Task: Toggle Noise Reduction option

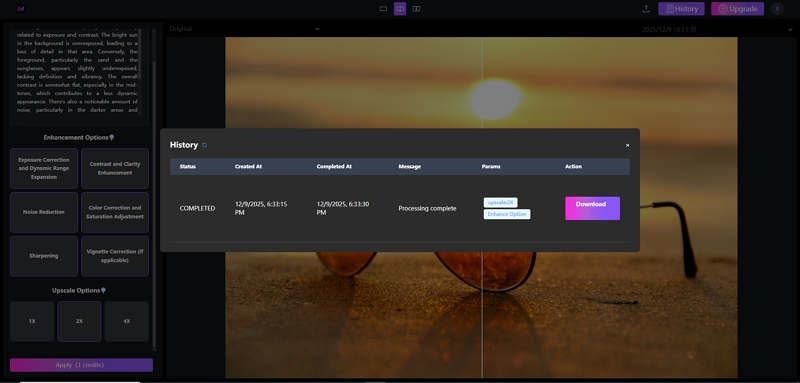Action: [x=44, y=212]
